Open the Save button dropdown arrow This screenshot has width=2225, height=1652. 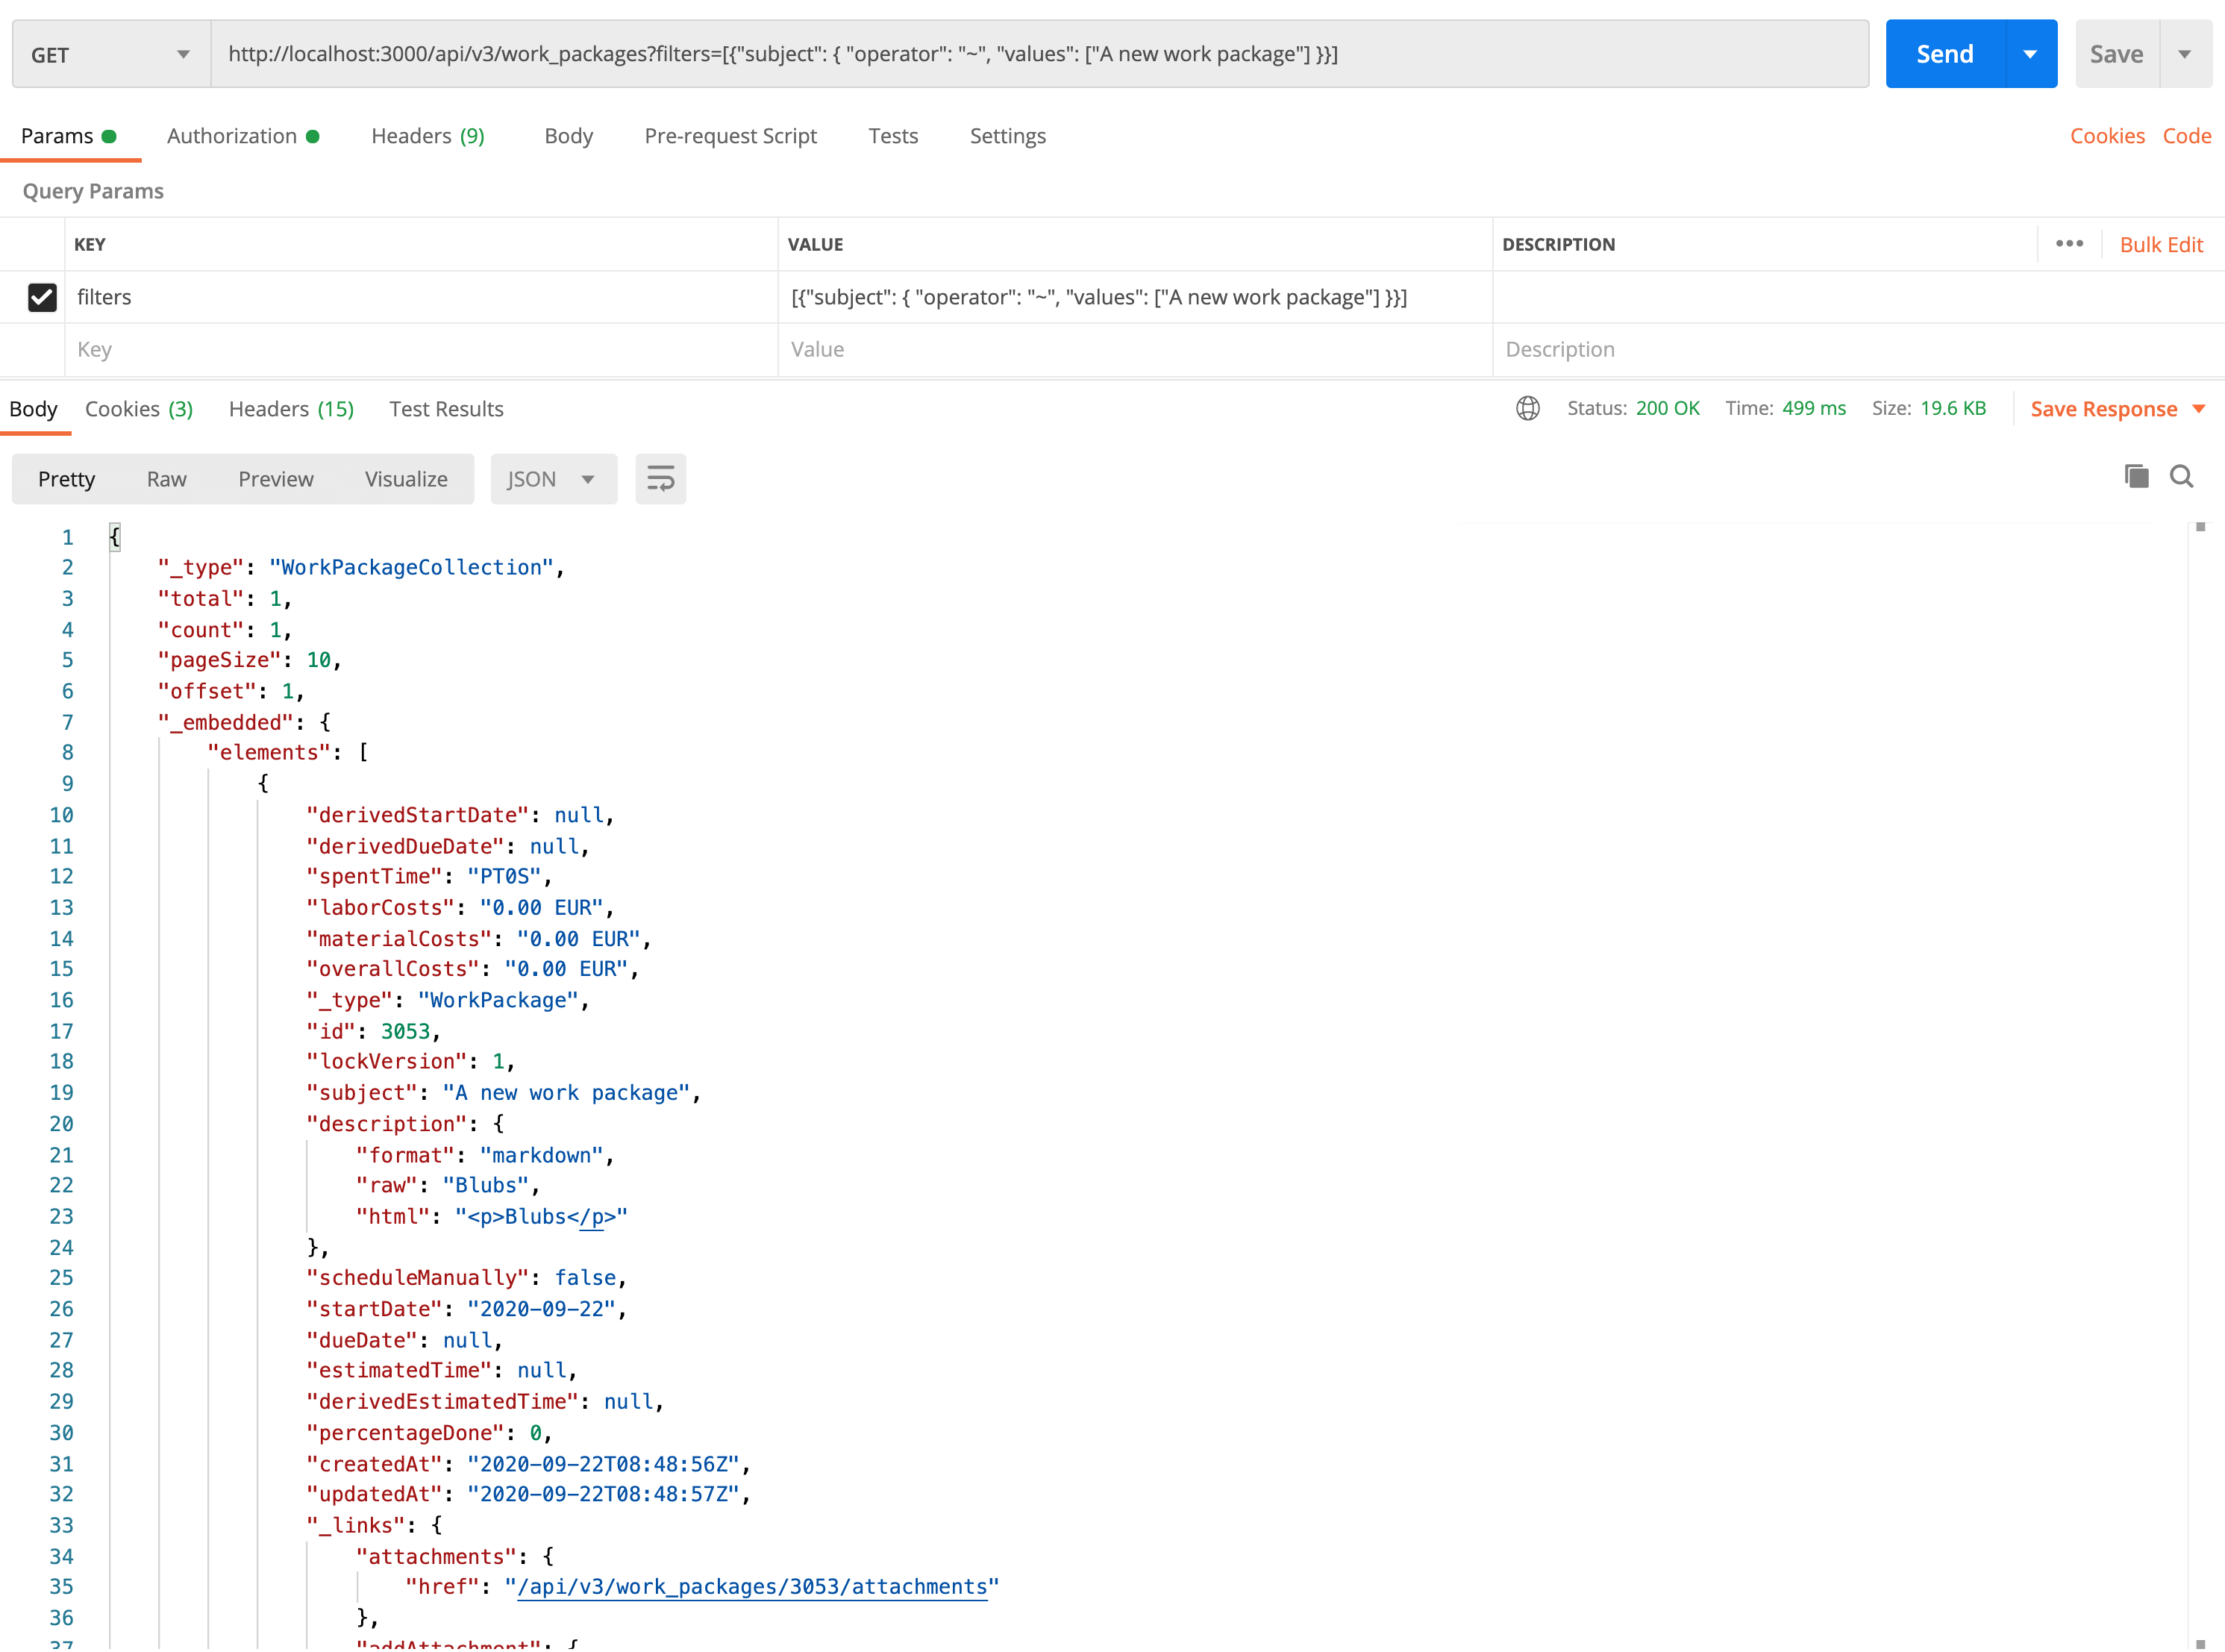pyautogui.click(x=2186, y=53)
